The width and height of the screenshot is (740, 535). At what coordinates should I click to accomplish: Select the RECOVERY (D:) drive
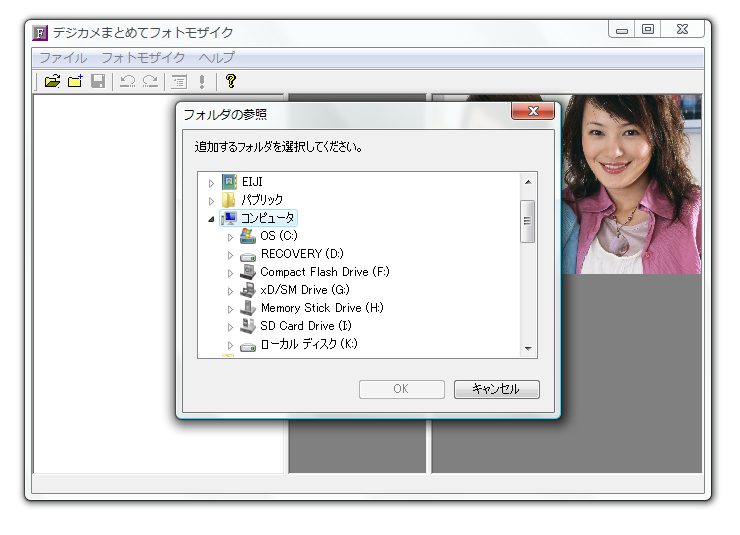301,254
